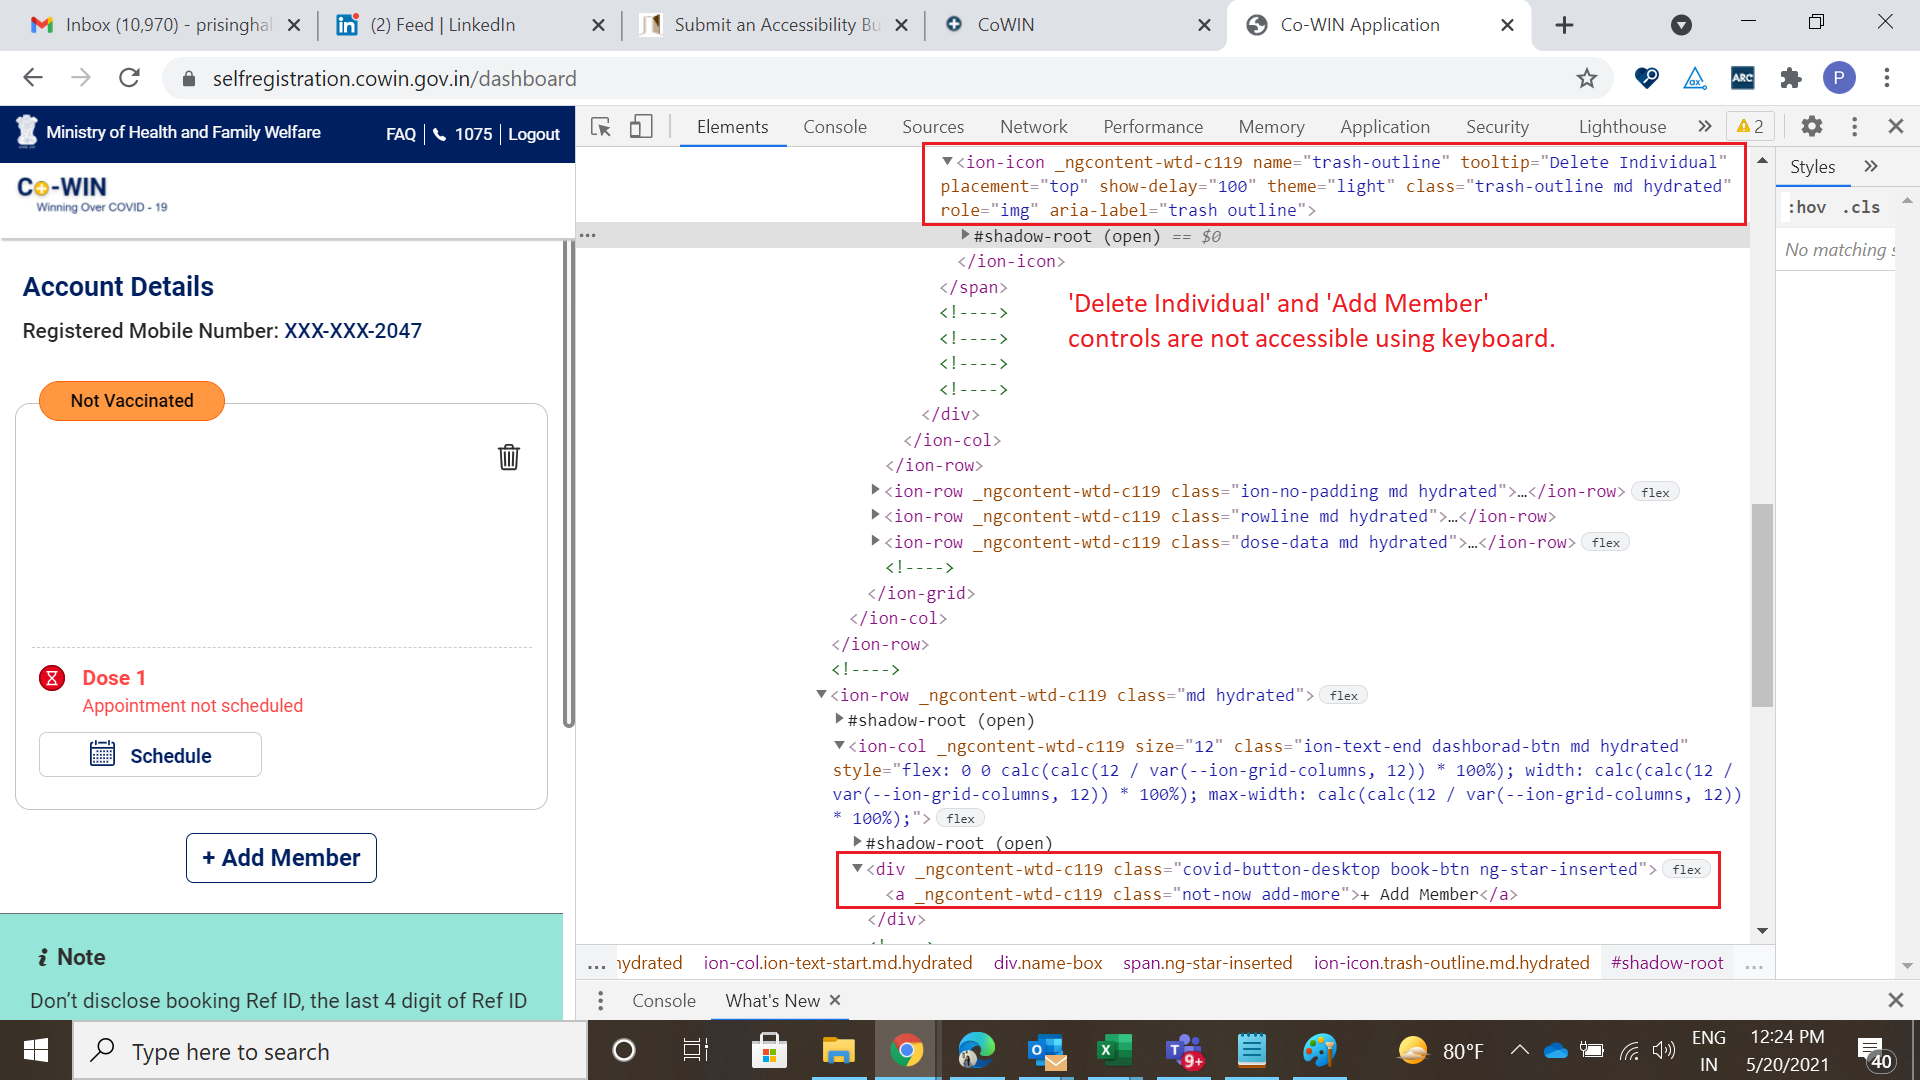This screenshot has height=1080, width=1920.
Task: Close the What's New drawer tab
Action: coord(835,1000)
